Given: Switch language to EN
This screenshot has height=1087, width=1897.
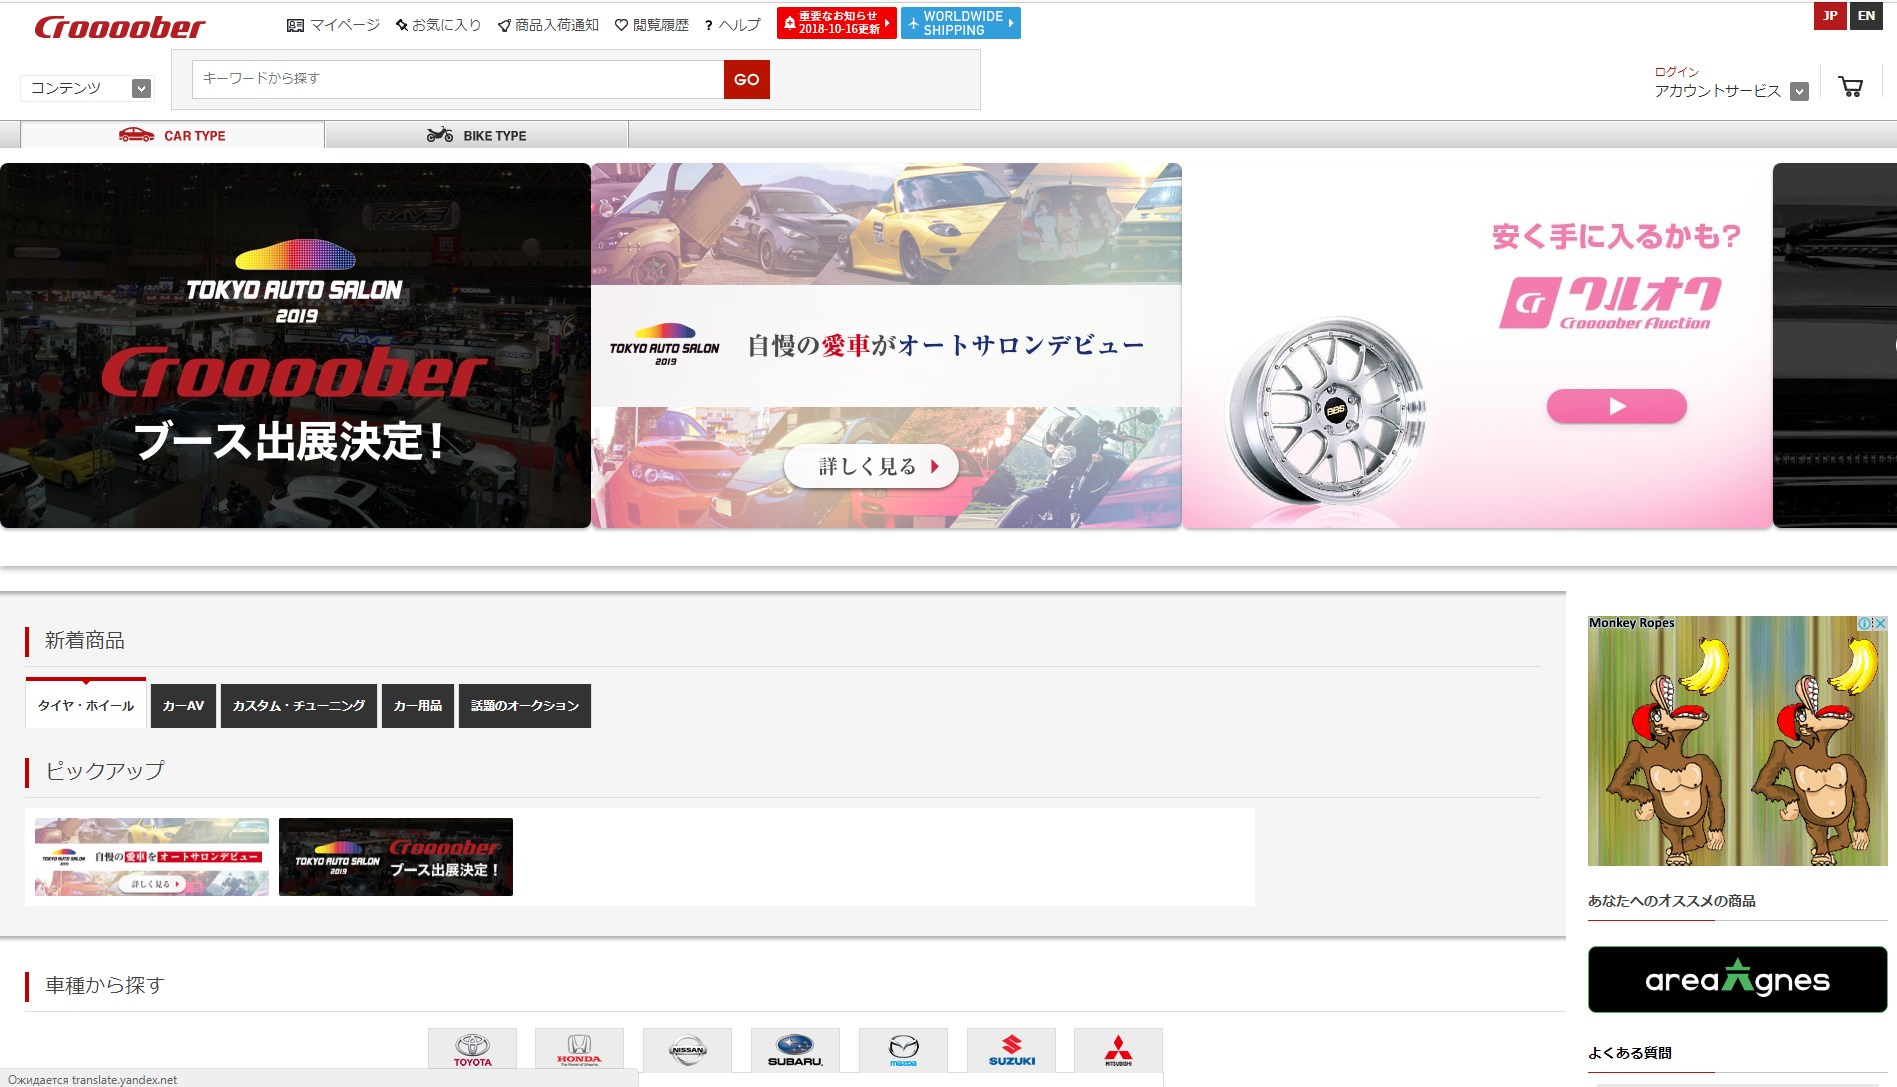Looking at the screenshot, I should pos(1866,16).
